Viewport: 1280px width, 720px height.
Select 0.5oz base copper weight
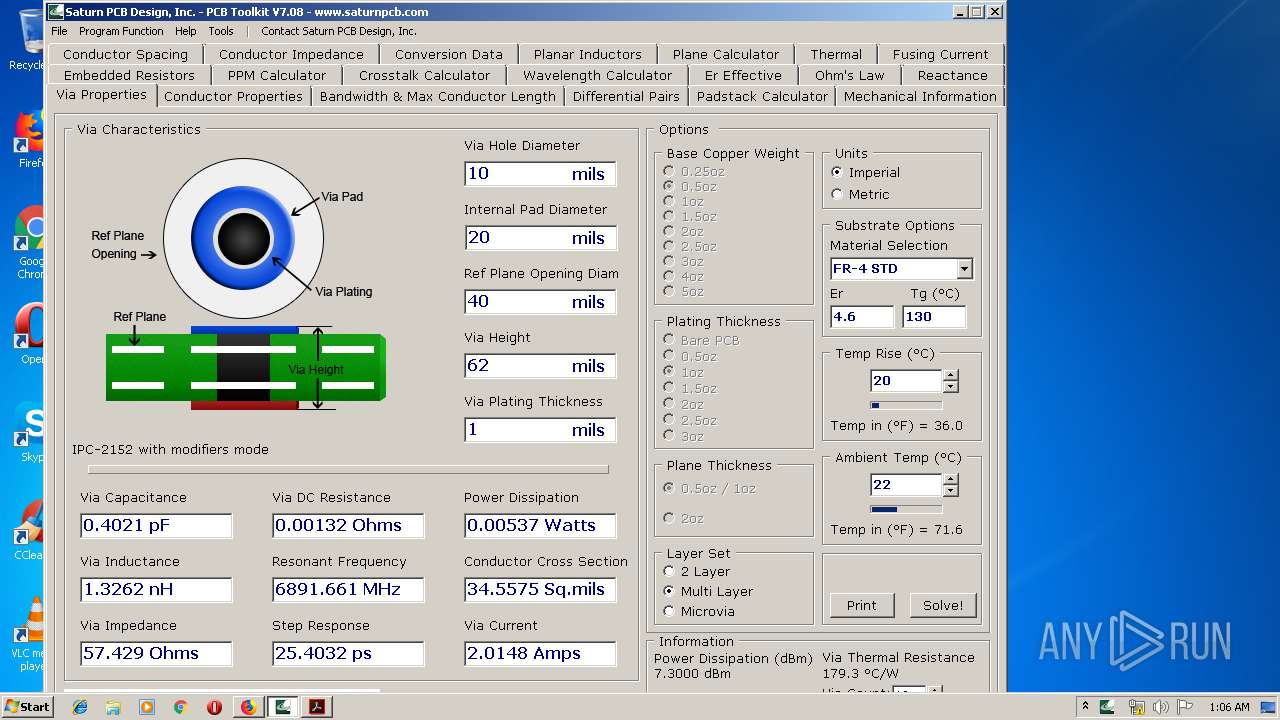[x=690, y=186]
